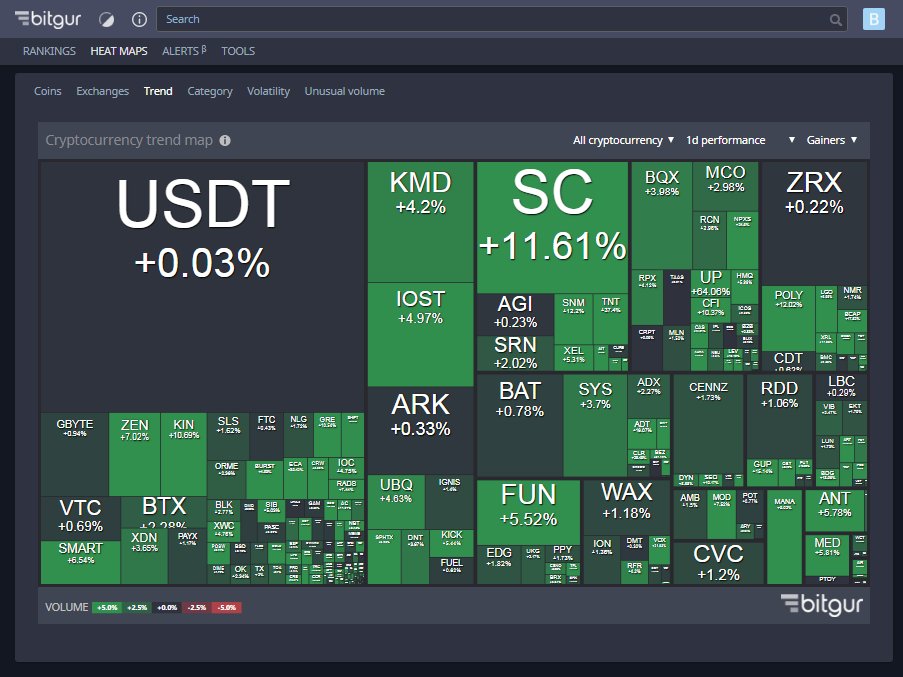
Task: Open the user profile B avatar
Action: point(874,19)
